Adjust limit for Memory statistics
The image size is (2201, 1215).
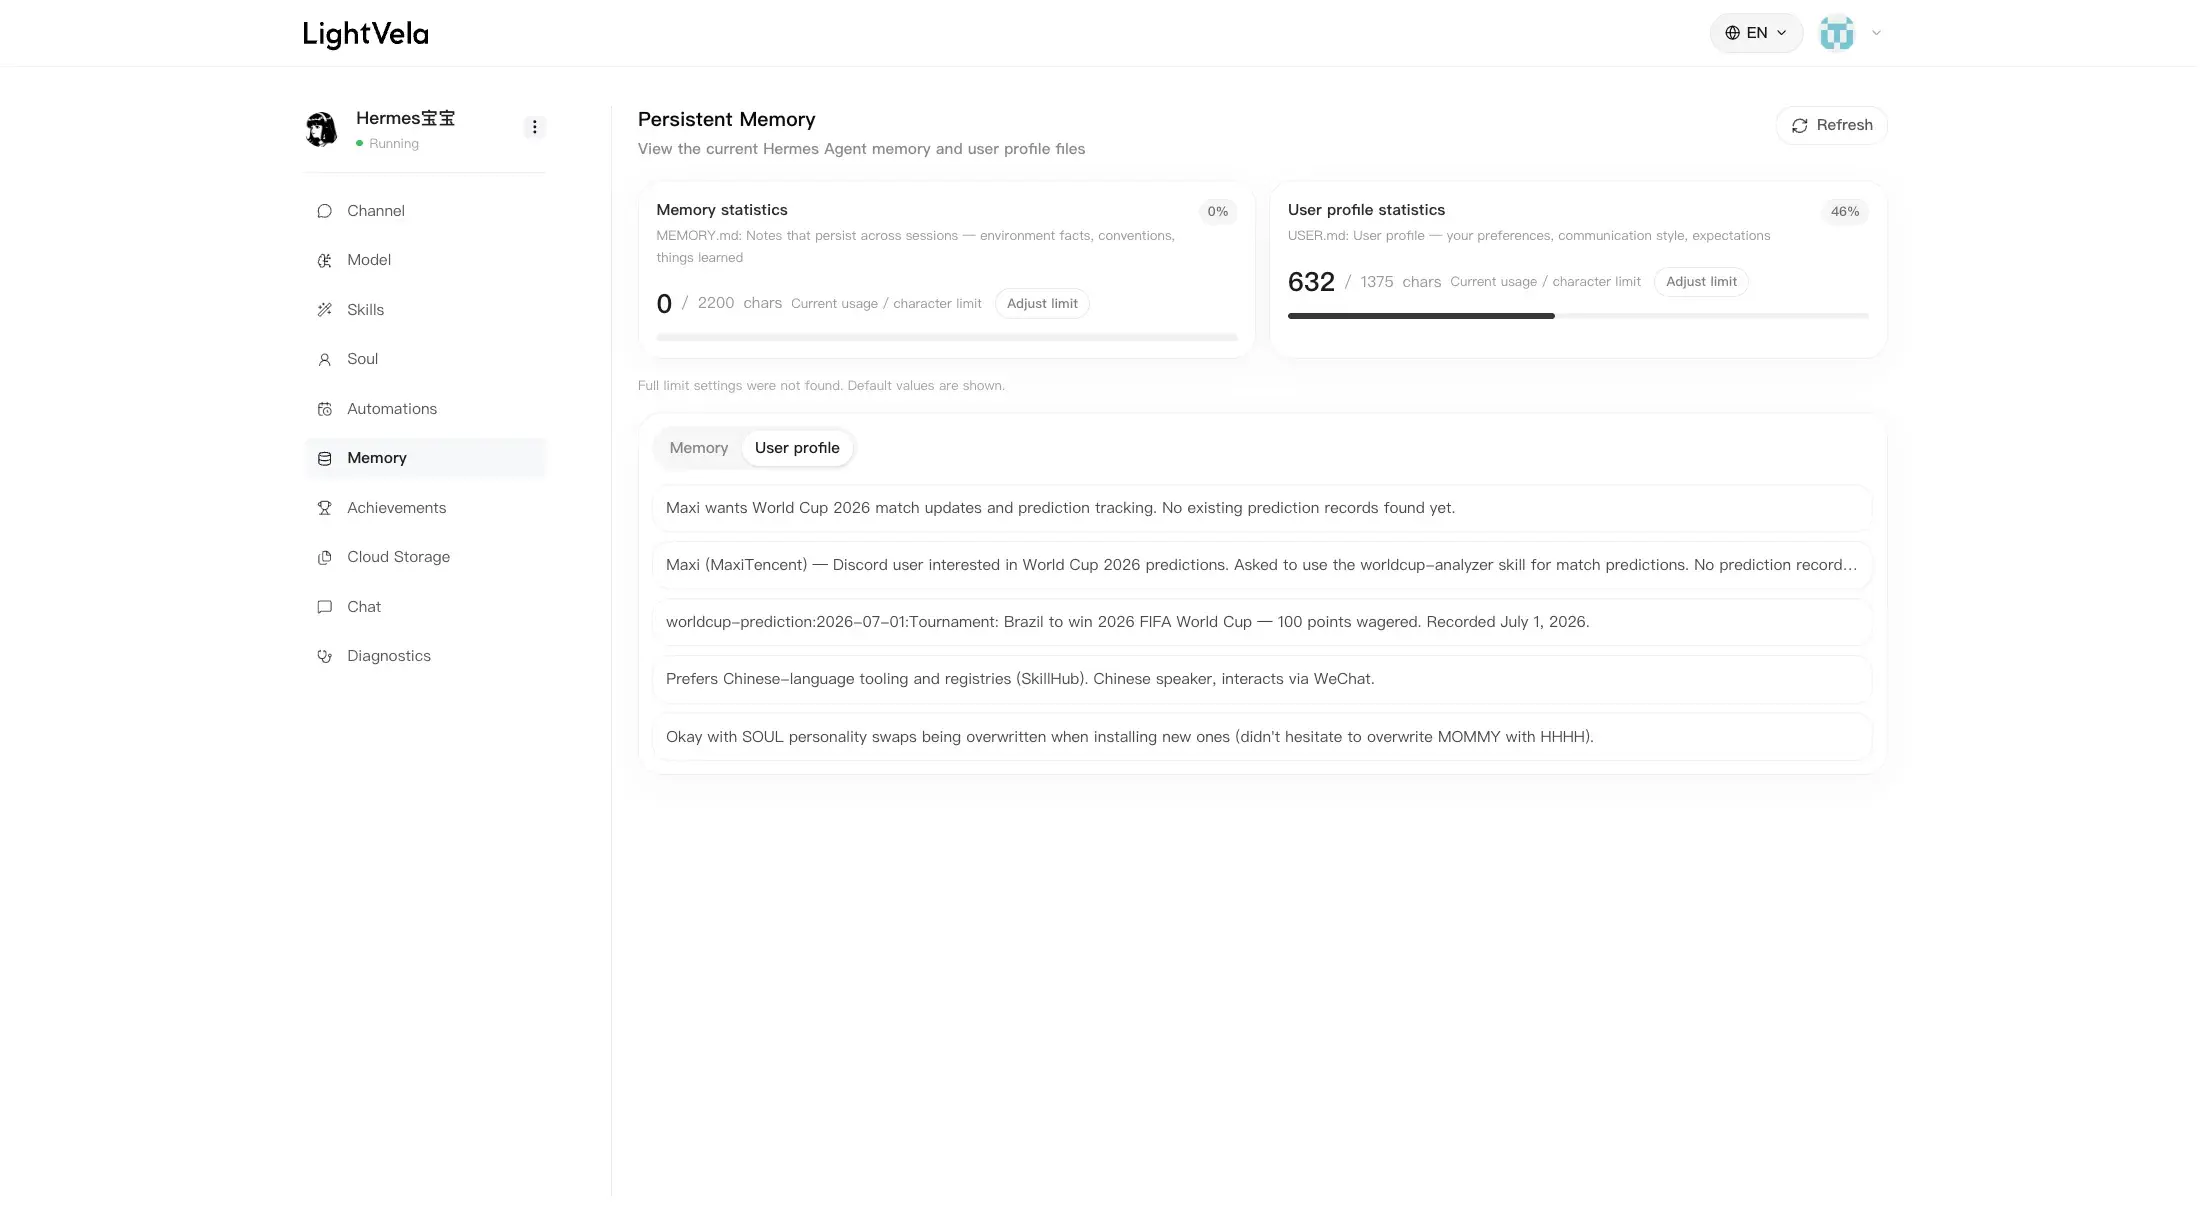coord(1042,304)
